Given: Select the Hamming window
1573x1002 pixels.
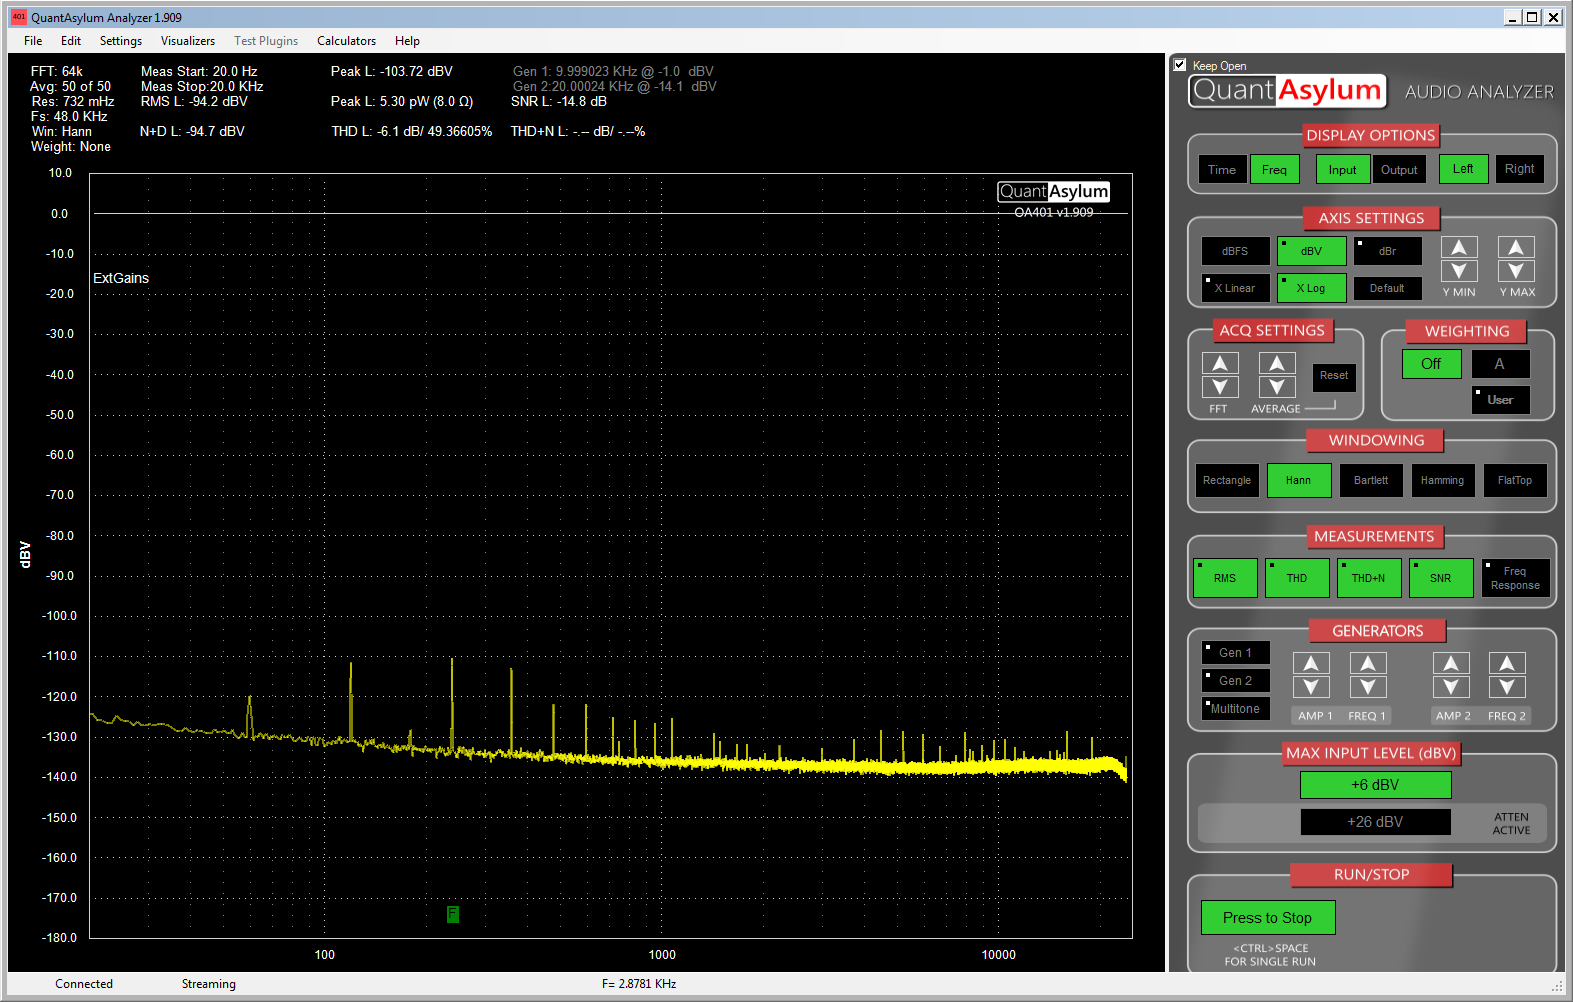Looking at the screenshot, I should click(1443, 481).
